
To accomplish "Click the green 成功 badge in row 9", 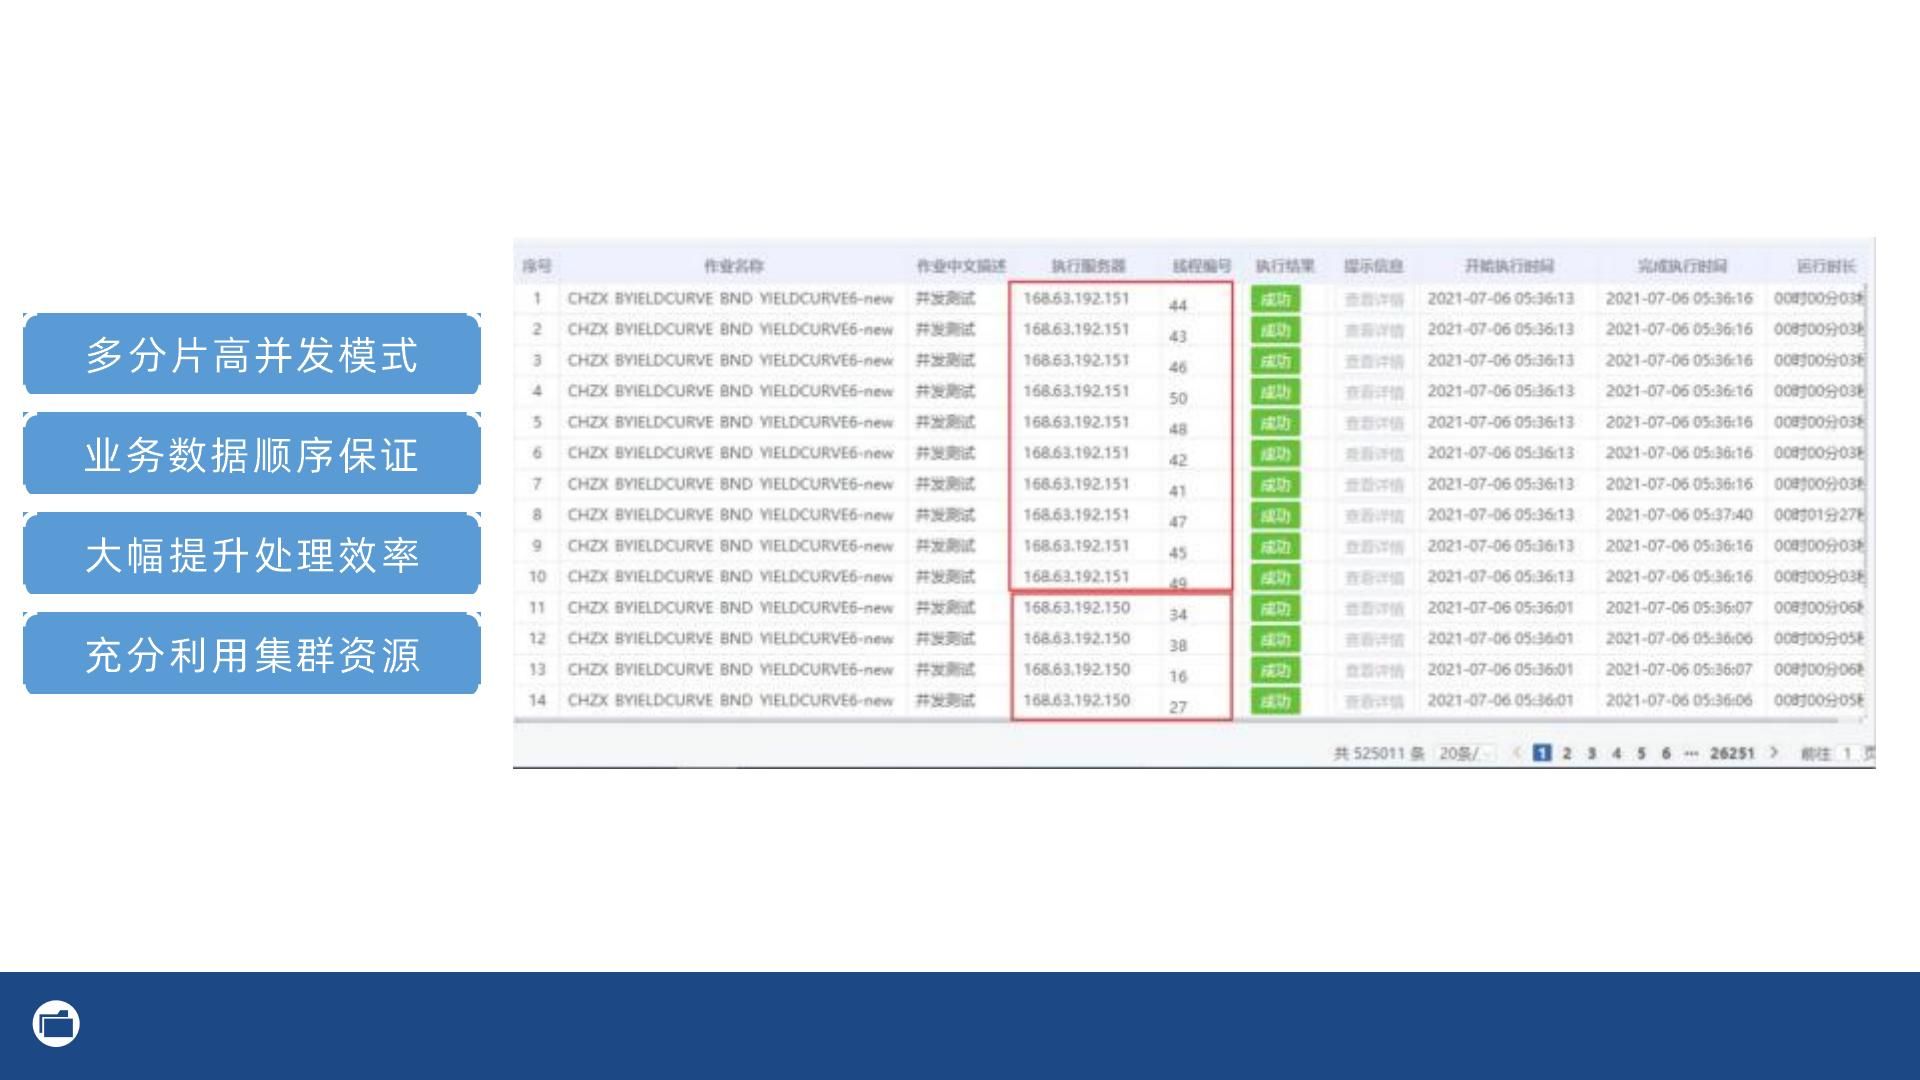I will 1275,547.
